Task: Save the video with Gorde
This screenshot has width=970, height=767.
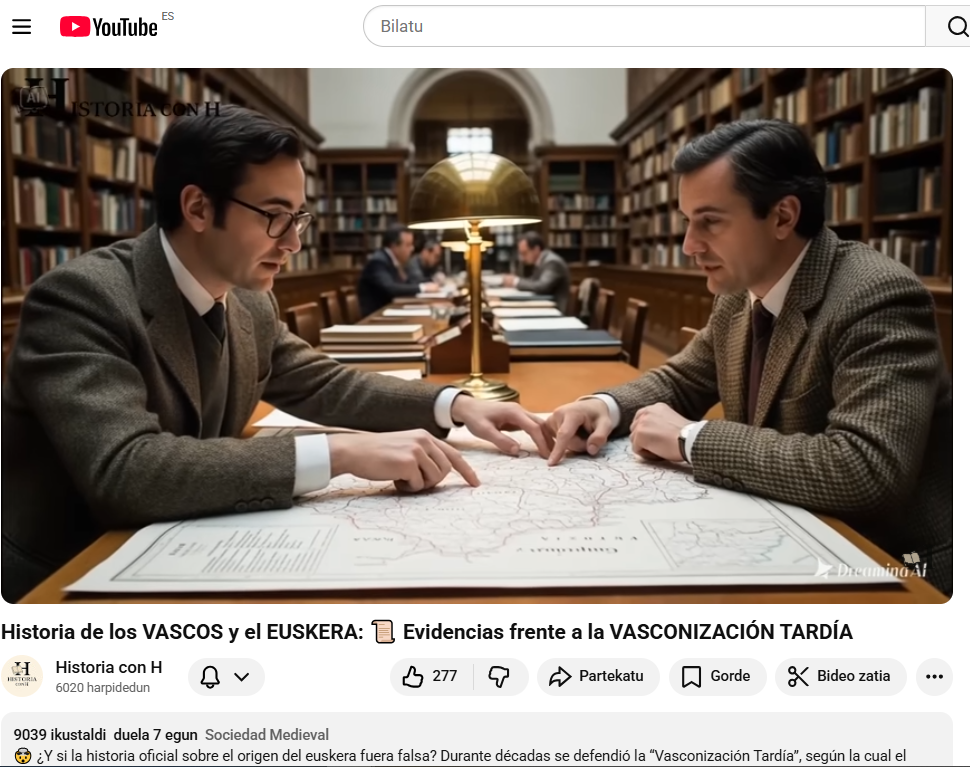Action: click(x=718, y=677)
